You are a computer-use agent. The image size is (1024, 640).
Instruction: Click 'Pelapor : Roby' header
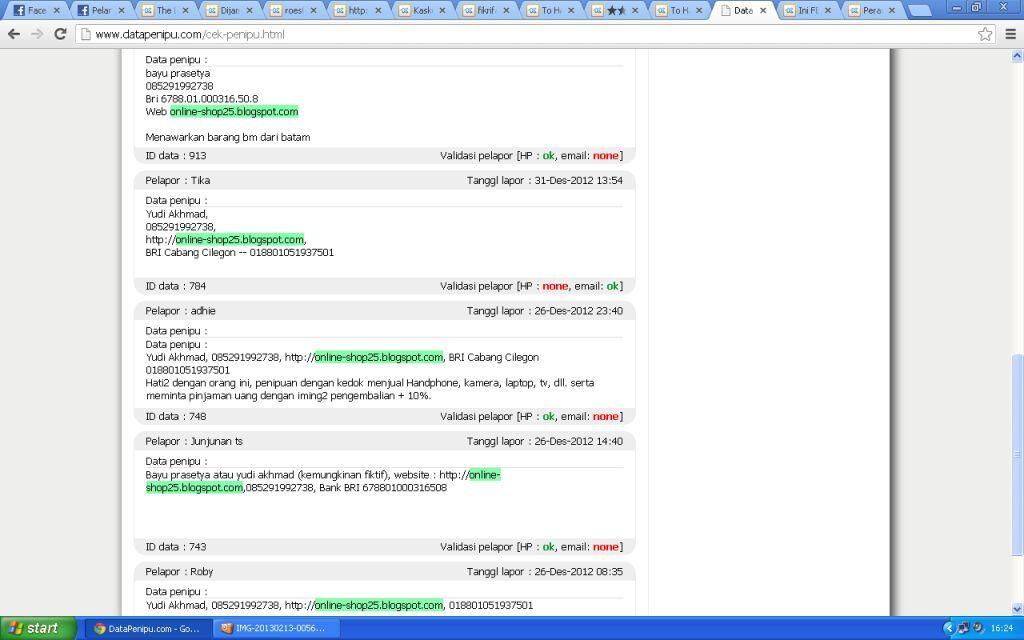[x=179, y=571]
